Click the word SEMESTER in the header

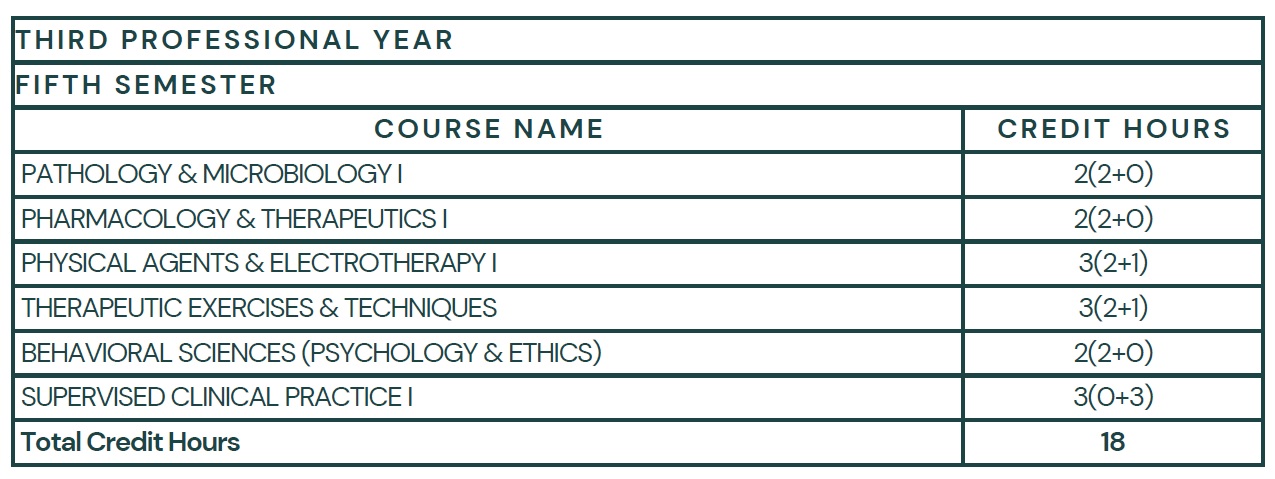click(196, 85)
